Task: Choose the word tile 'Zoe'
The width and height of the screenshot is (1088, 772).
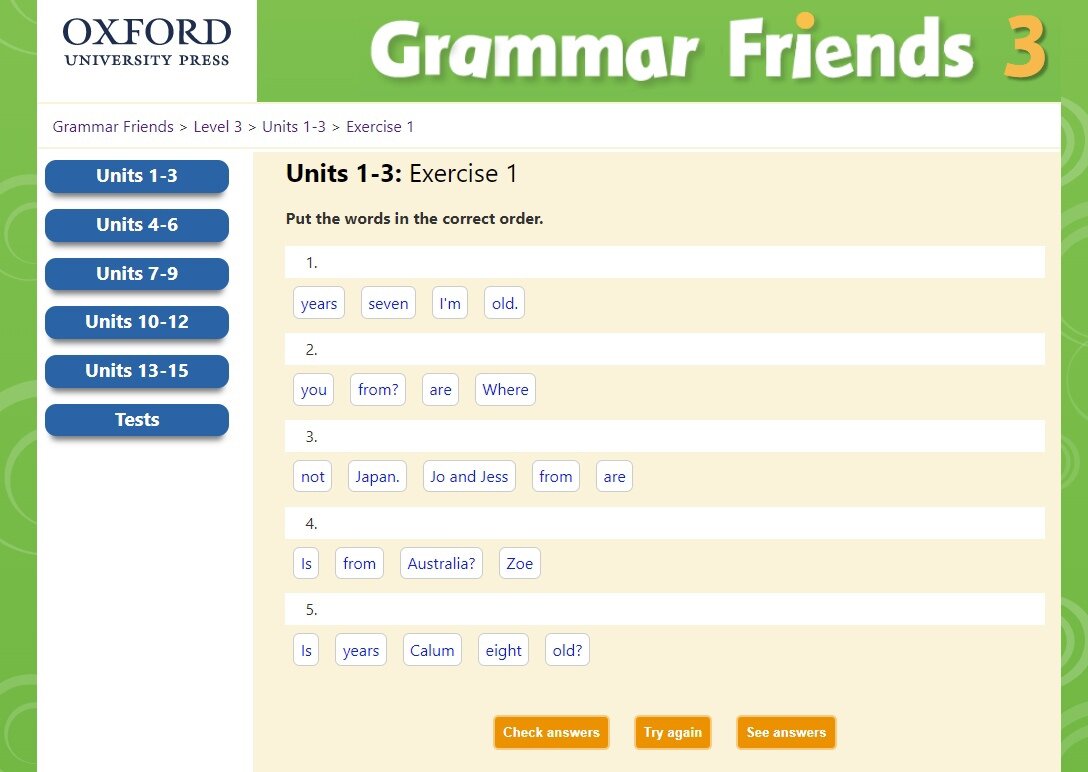Action: coord(520,563)
